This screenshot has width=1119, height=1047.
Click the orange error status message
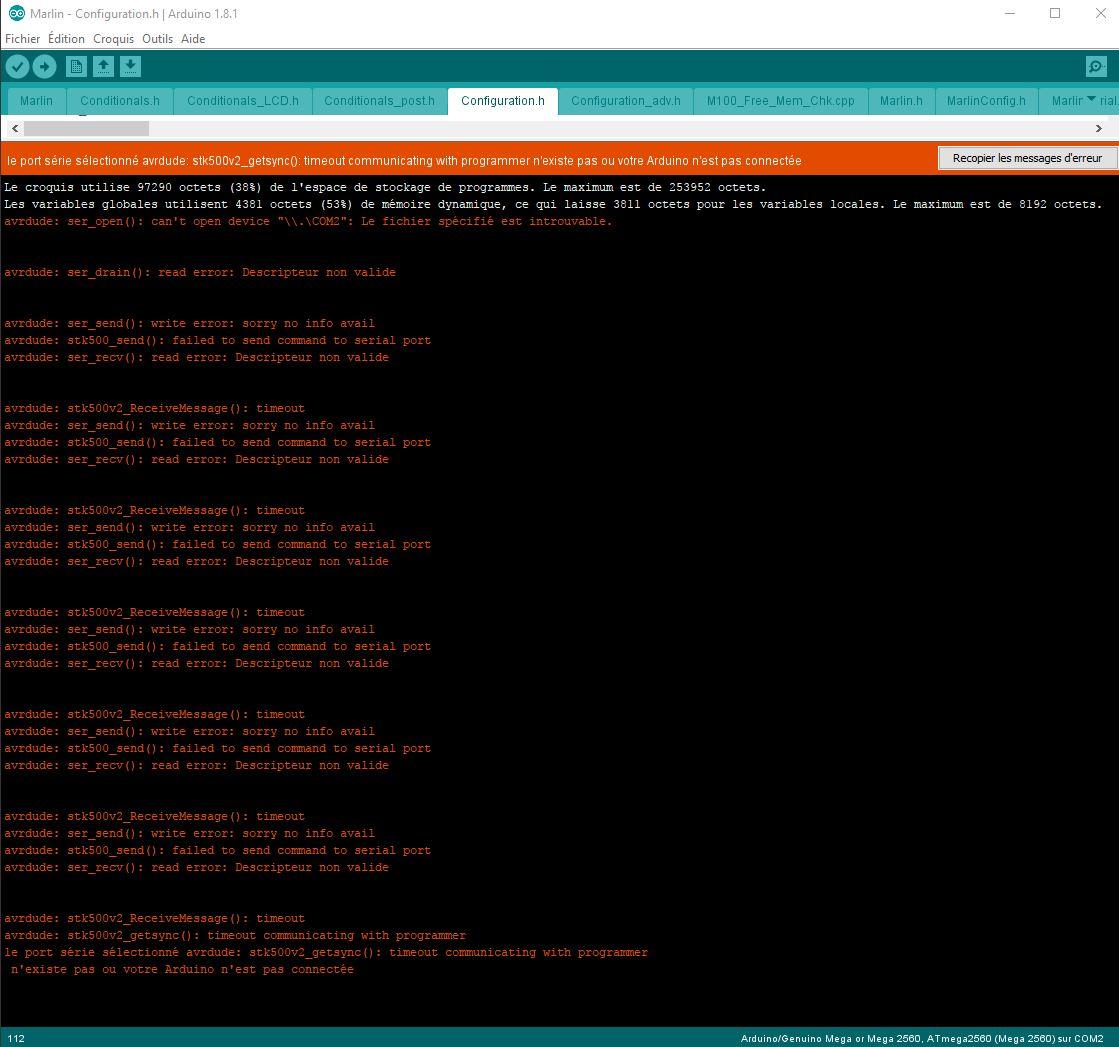coord(404,161)
